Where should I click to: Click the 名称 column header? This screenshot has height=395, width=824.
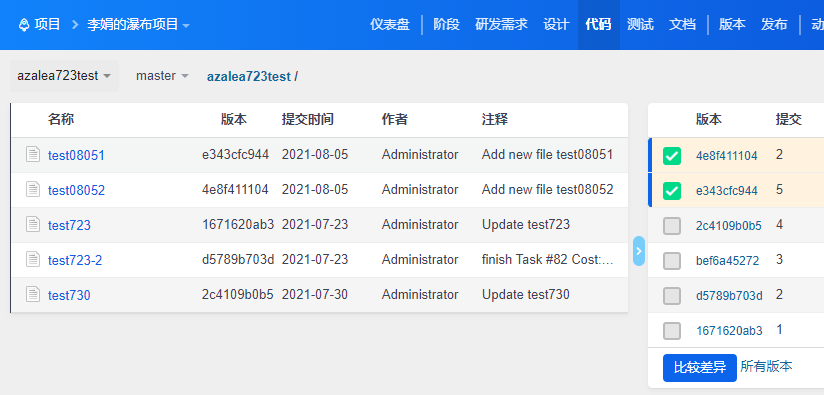[x=61, y=119]
